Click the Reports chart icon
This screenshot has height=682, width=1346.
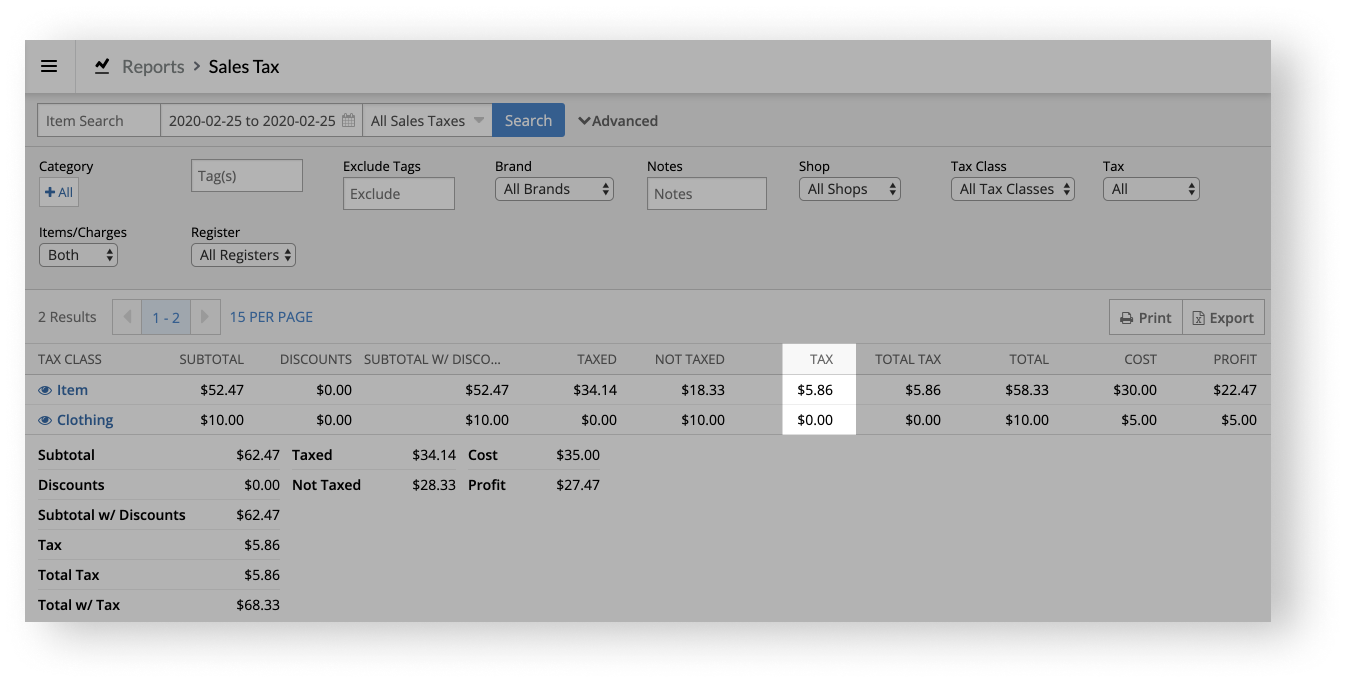[x=102, y=67]
